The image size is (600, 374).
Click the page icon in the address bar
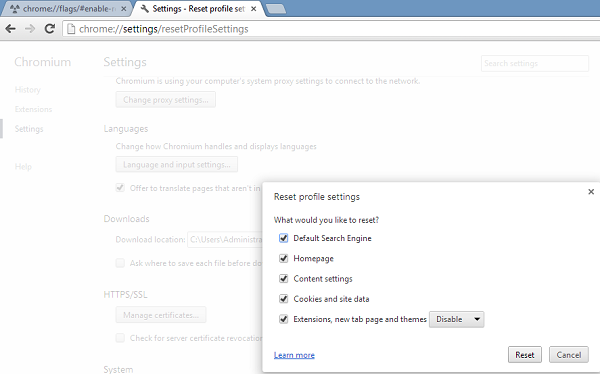point(71,29)
